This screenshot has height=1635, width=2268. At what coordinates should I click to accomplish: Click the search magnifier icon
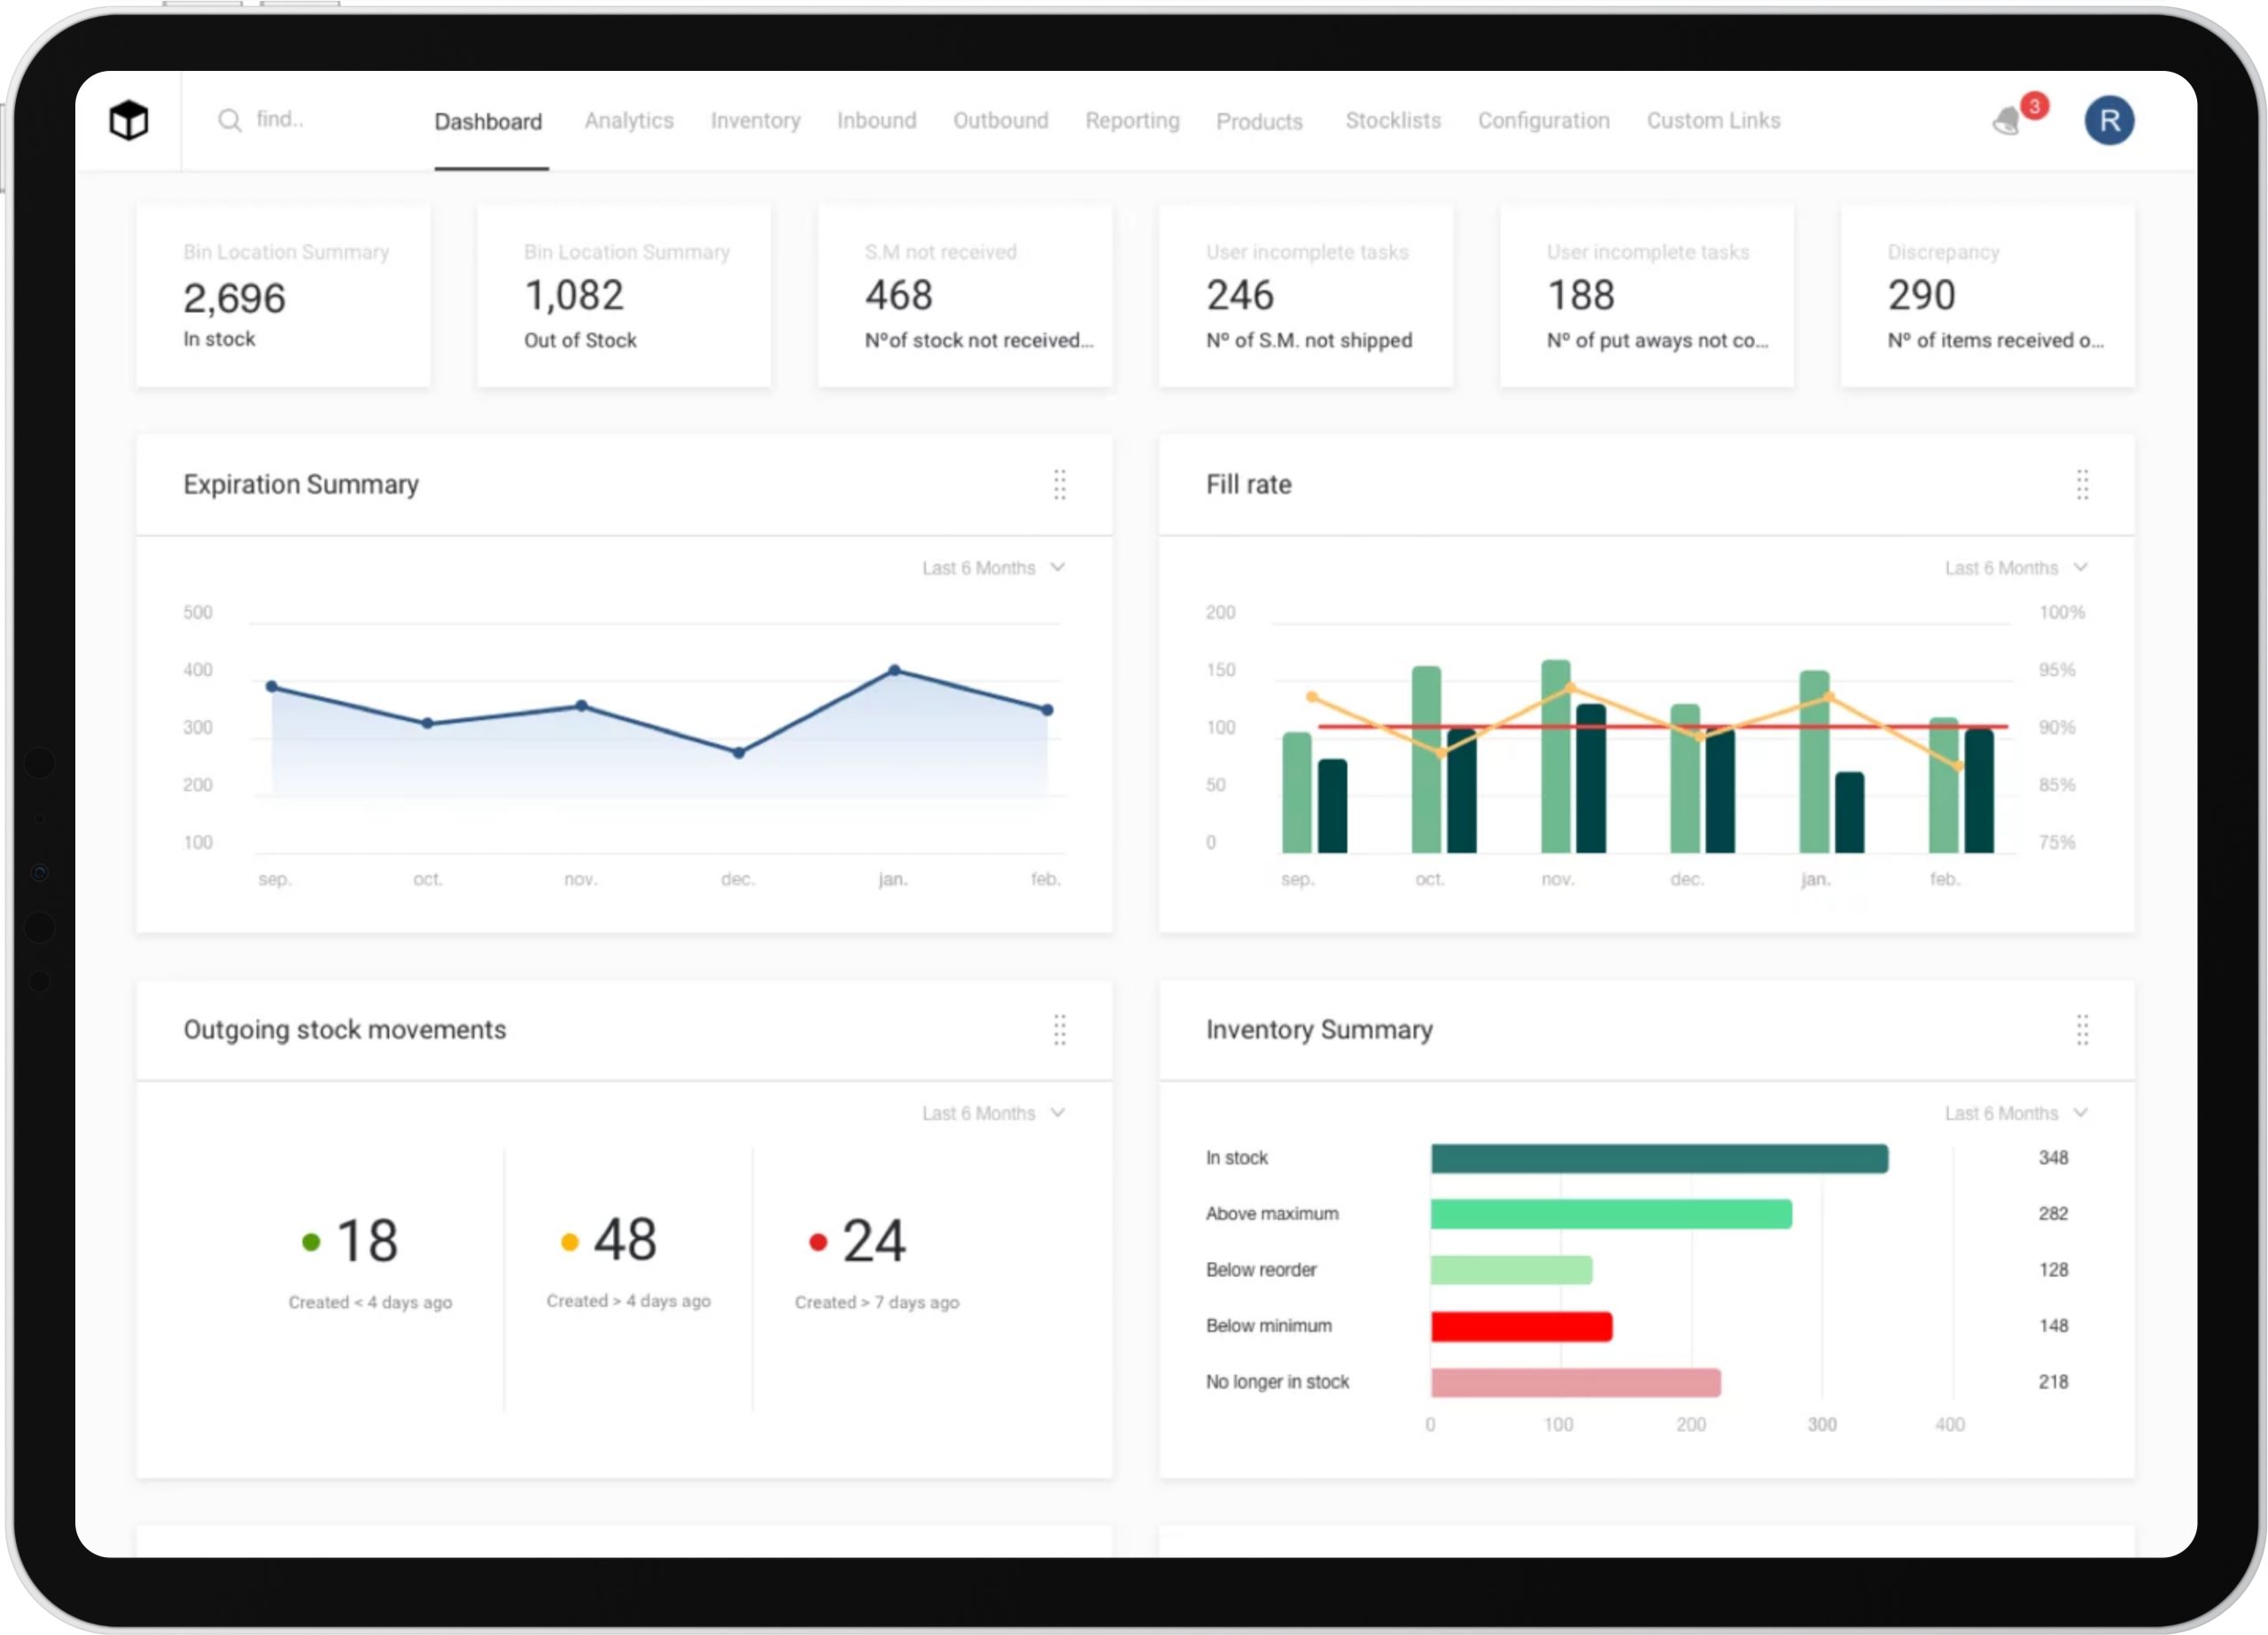click(x=230, y=120)
